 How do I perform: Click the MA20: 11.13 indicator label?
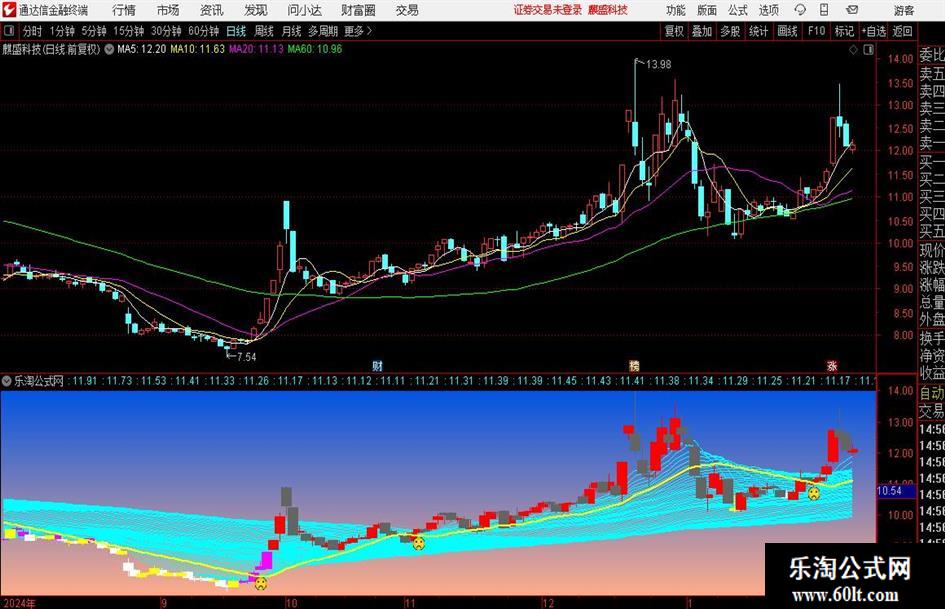coord(256,49)
